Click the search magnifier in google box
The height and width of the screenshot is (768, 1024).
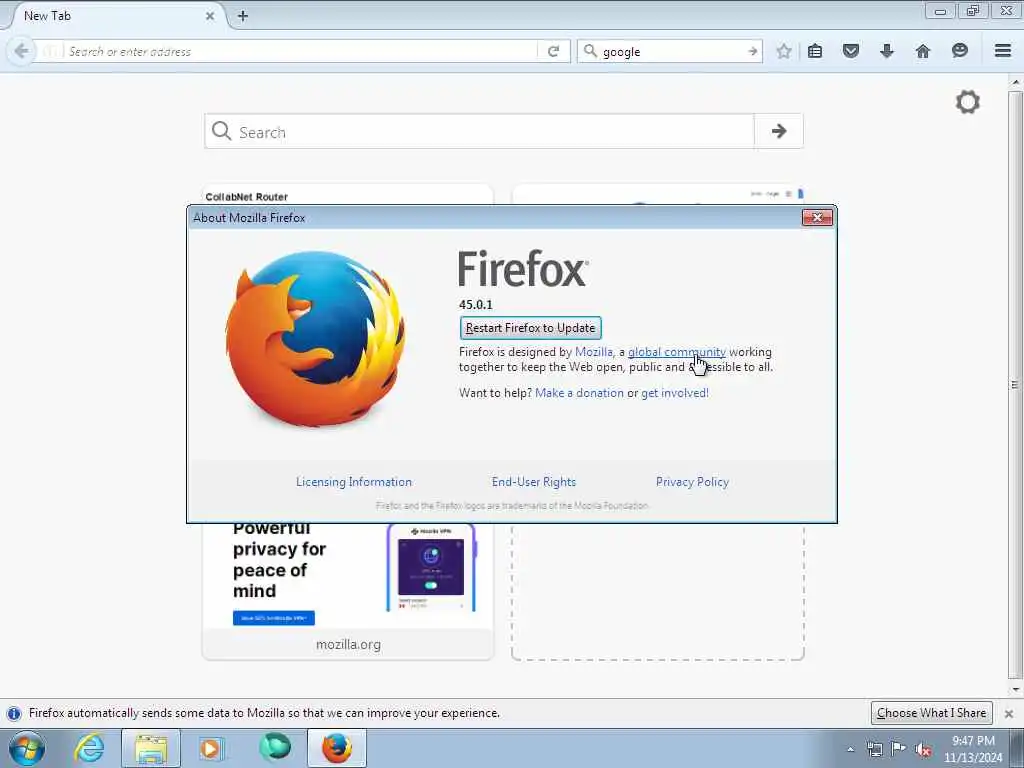[590, 51]
